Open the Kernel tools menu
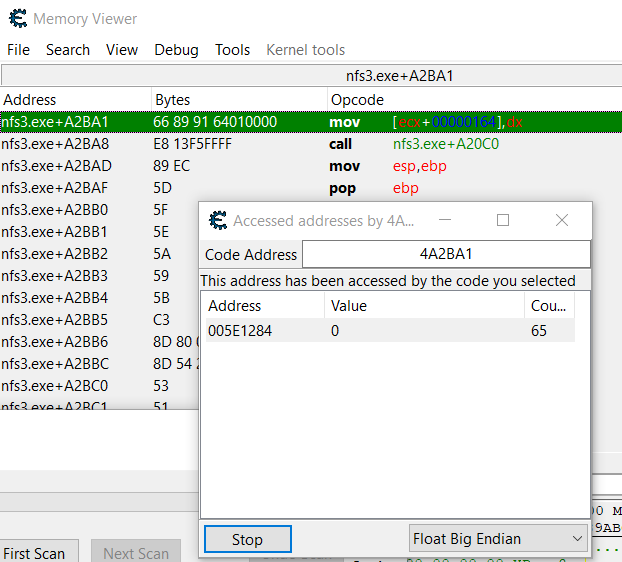The width and height of the screenshot is (622, 562). tap(305, 50)
